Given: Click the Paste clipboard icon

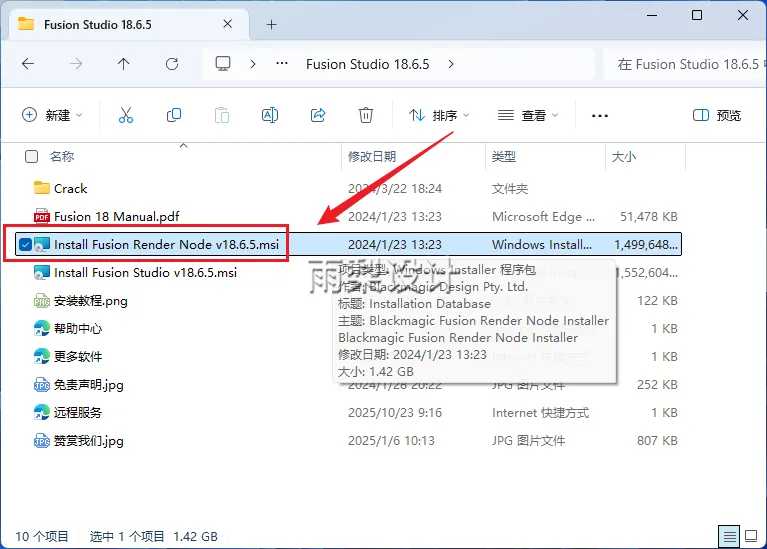Looking at the screenshot, I should 222,115.
